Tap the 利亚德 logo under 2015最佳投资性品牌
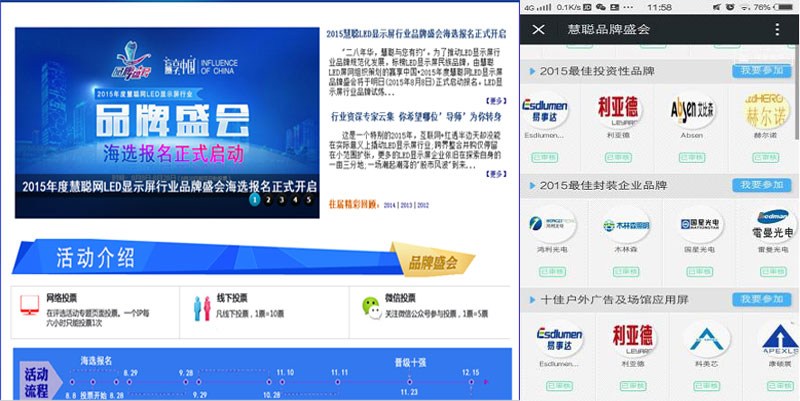 point(619,109)
